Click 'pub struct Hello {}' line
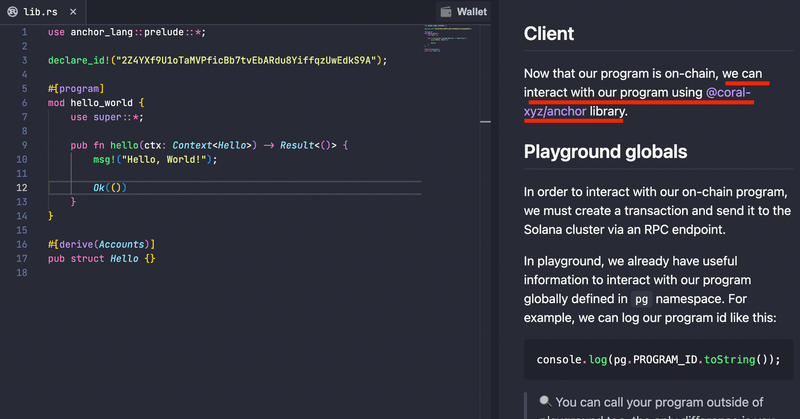 tap(101, 259)
